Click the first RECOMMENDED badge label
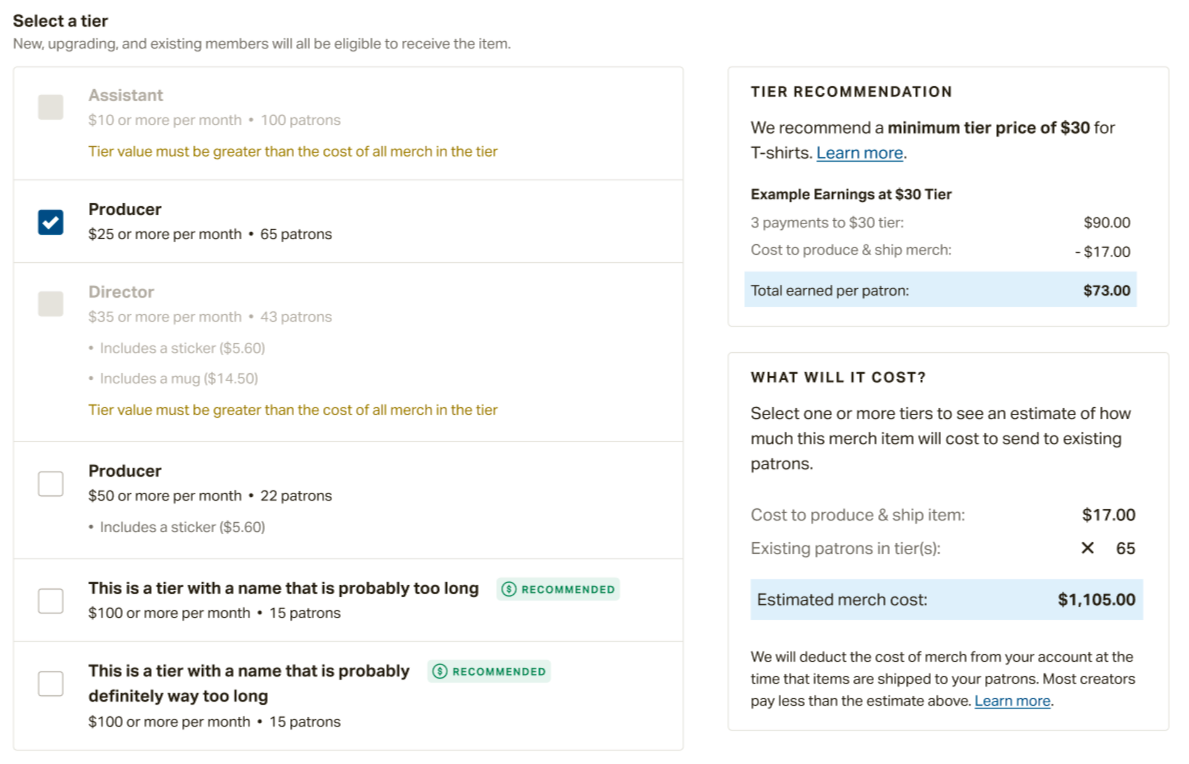Image resolution: width=1189 pixels, height=764 pixels. [568, 590]
